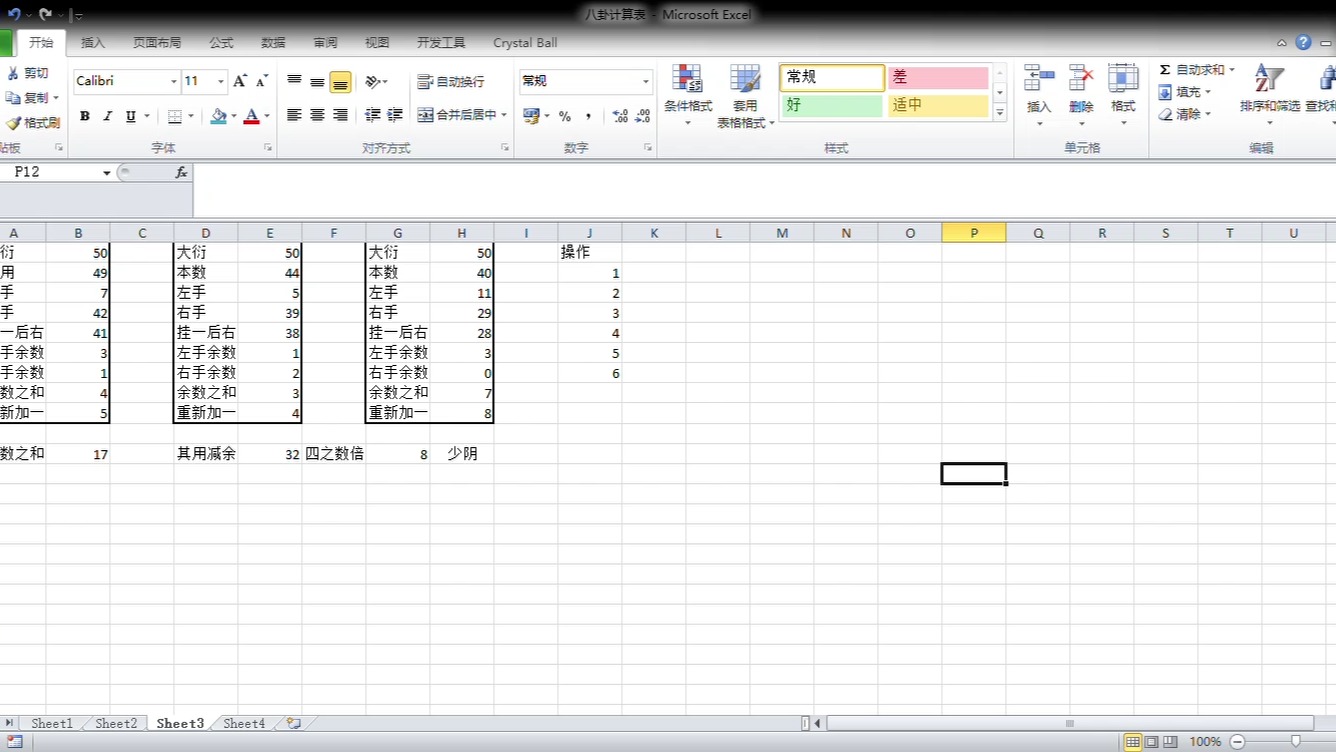Image resolution: width=1336 pixels, height=752 pixels.
Task: Click the horizontal scrollbar thumb
Action: pos(1070,723)
